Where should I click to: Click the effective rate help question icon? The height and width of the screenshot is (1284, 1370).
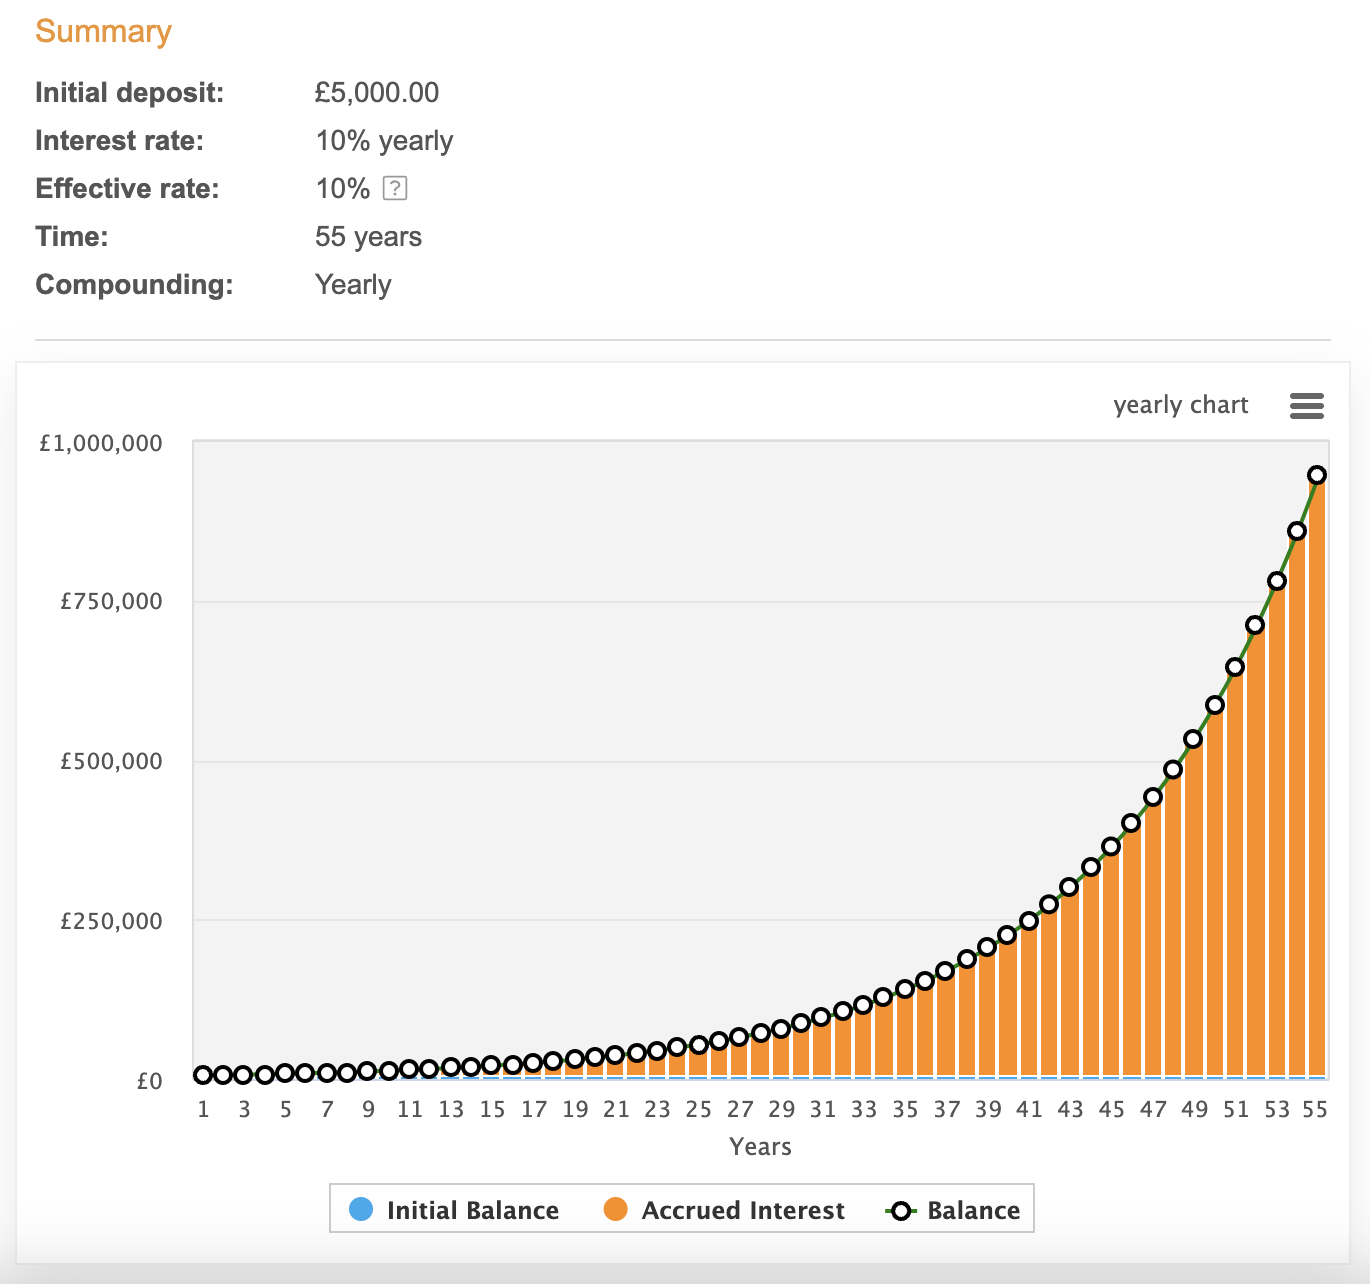pyautogui.click(x=395, y=188)
